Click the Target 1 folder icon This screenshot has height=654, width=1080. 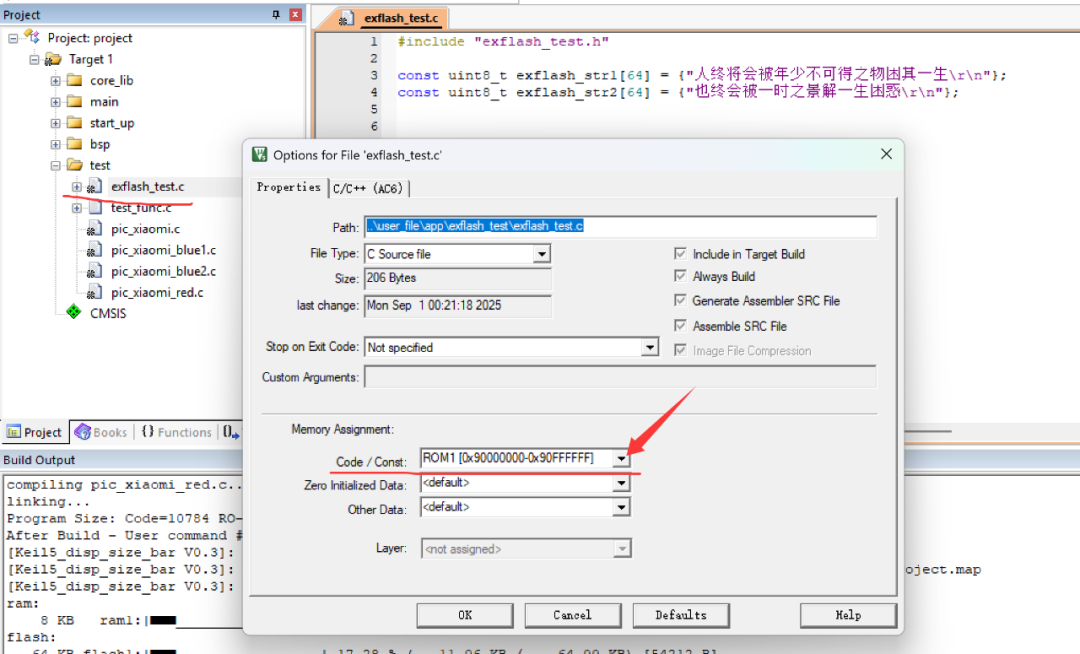pos(53,59)
